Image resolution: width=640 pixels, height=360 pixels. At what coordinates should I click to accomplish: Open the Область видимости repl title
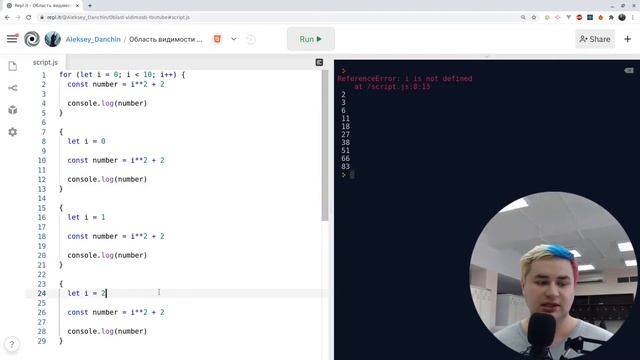[166, 39]
